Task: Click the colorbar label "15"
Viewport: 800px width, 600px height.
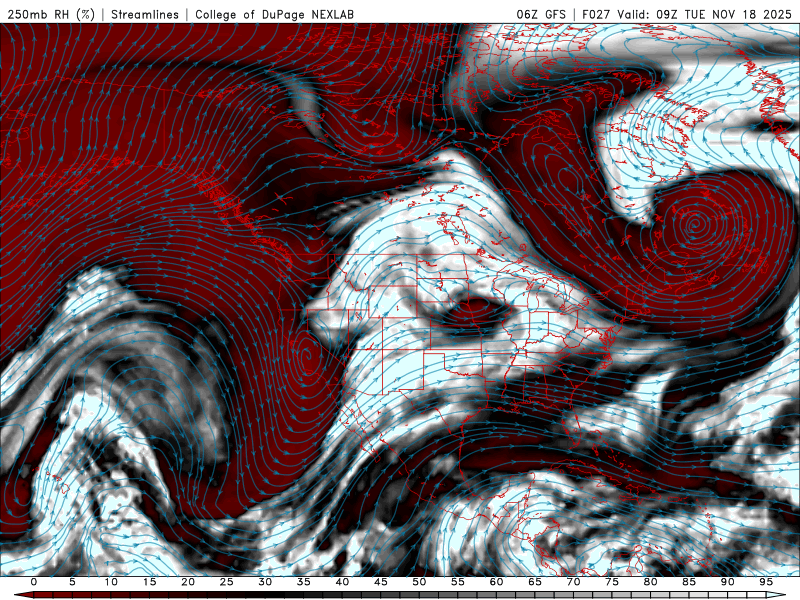Action: tap(149, 582)
